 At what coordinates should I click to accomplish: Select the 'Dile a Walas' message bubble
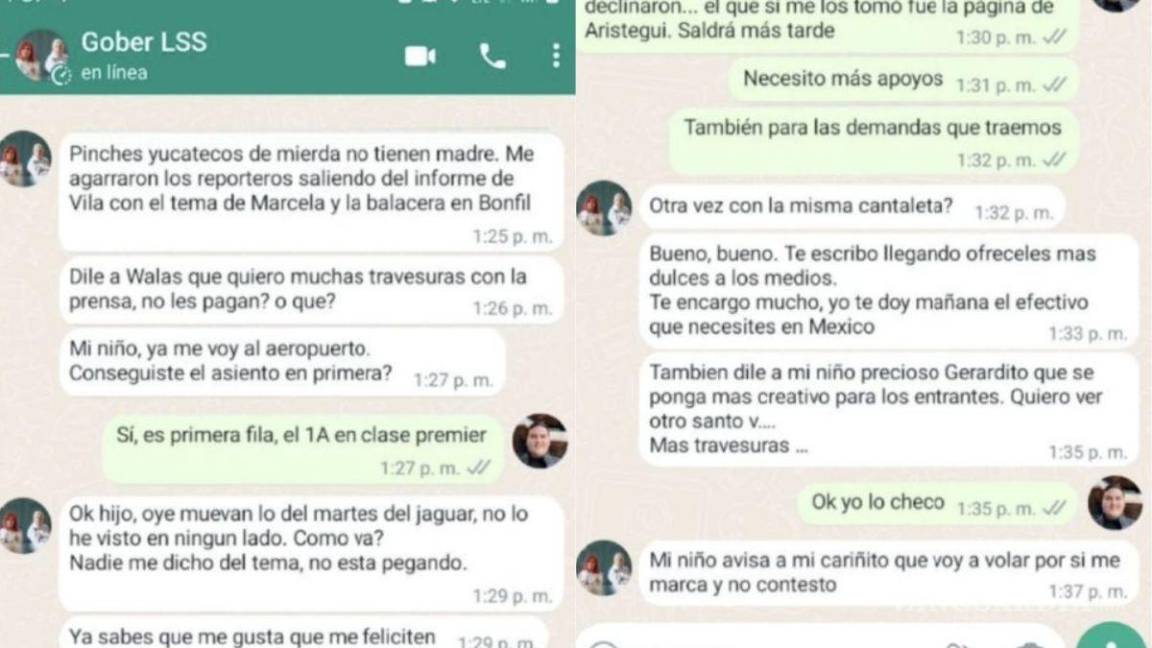click(312, 290)
